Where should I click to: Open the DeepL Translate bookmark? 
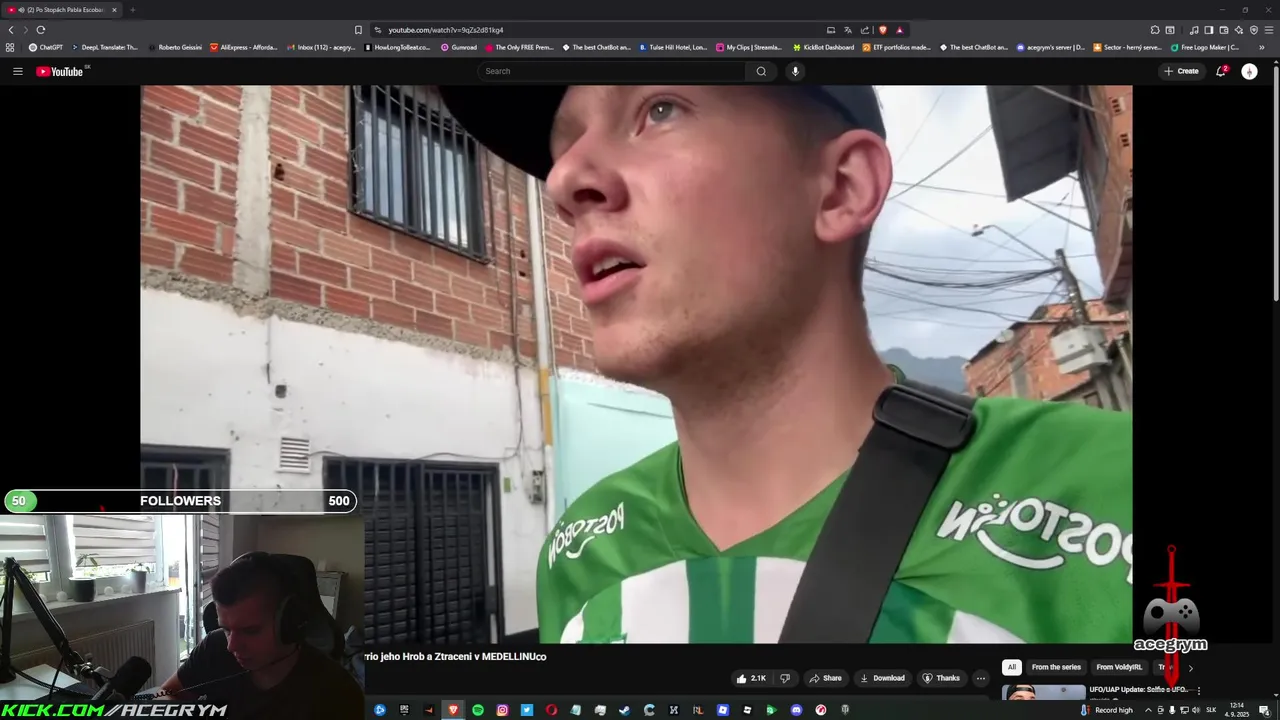pyautogui.click(x=104, y=47)
